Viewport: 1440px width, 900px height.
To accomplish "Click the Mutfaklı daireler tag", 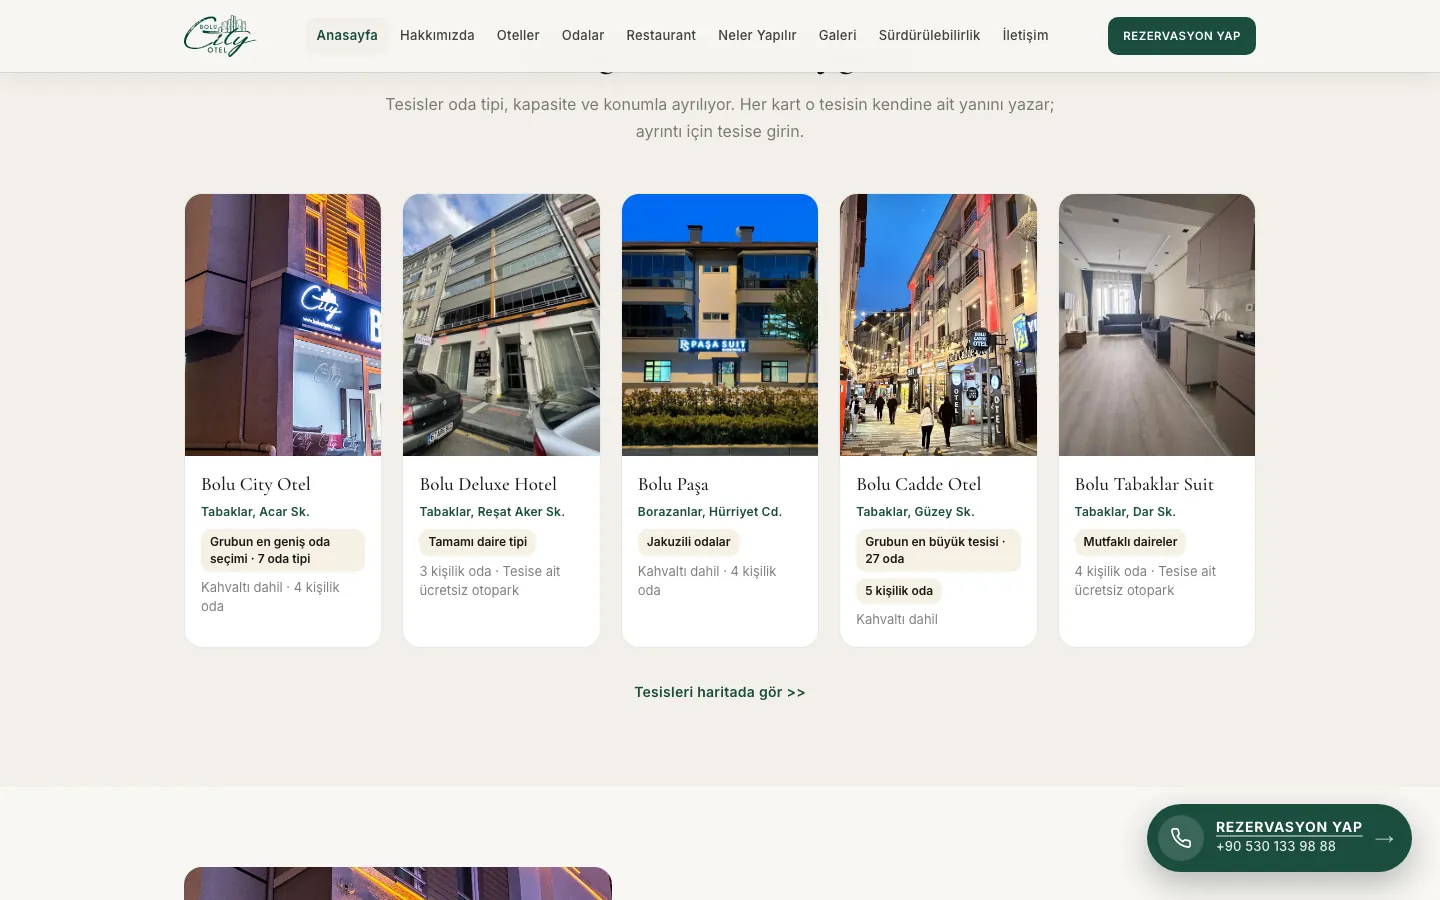I will pos(1130,542).
